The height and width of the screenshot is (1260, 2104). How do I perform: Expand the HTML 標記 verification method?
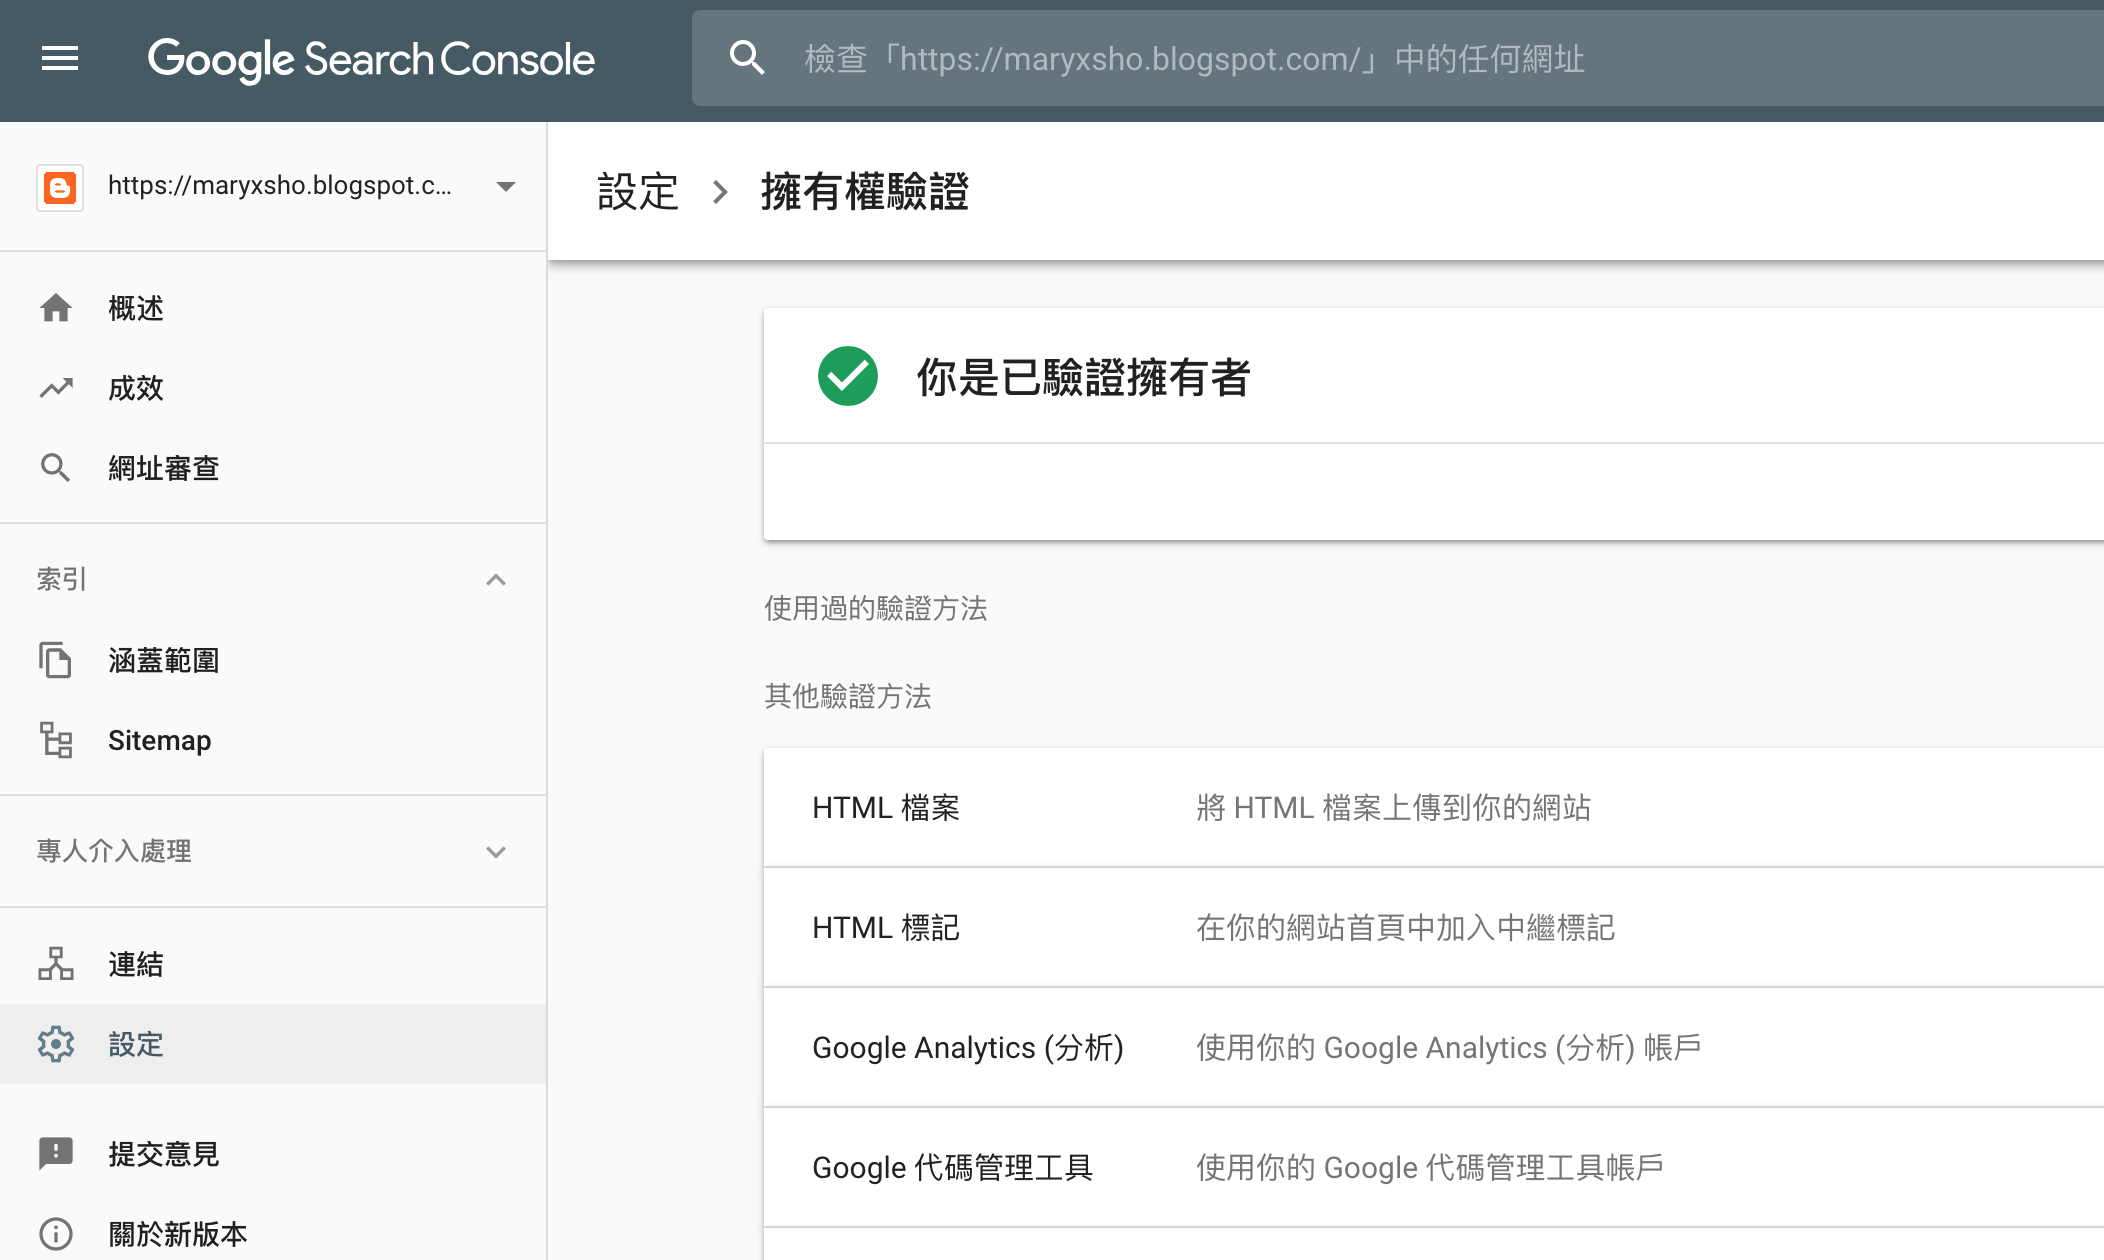tap(1434, 927)
